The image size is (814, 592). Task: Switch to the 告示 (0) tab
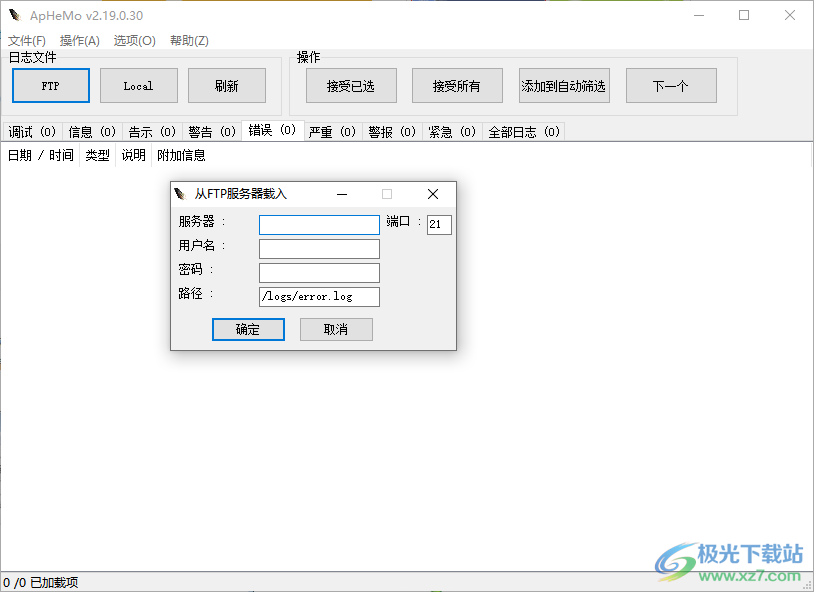152,132
